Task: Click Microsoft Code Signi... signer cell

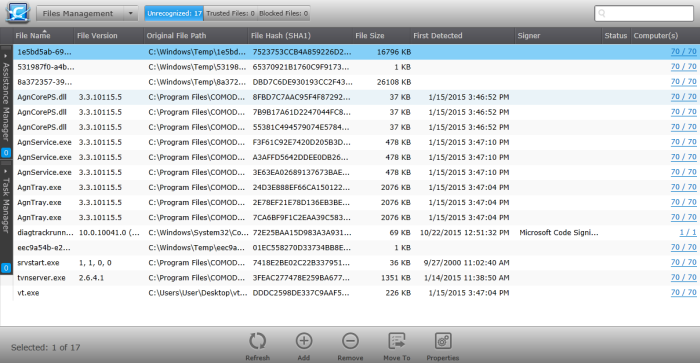Action: [558, 233]
